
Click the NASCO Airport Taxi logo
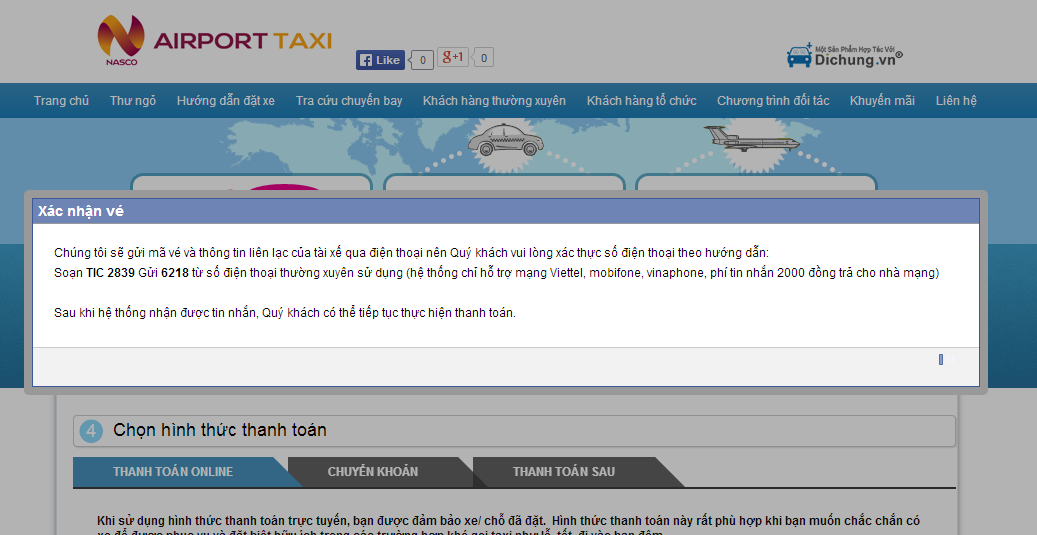(214, 41)
